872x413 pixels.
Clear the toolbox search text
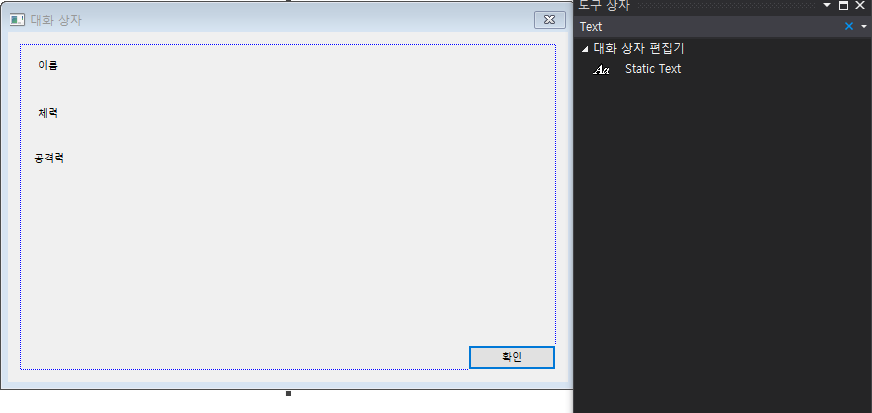pos(849,26)
